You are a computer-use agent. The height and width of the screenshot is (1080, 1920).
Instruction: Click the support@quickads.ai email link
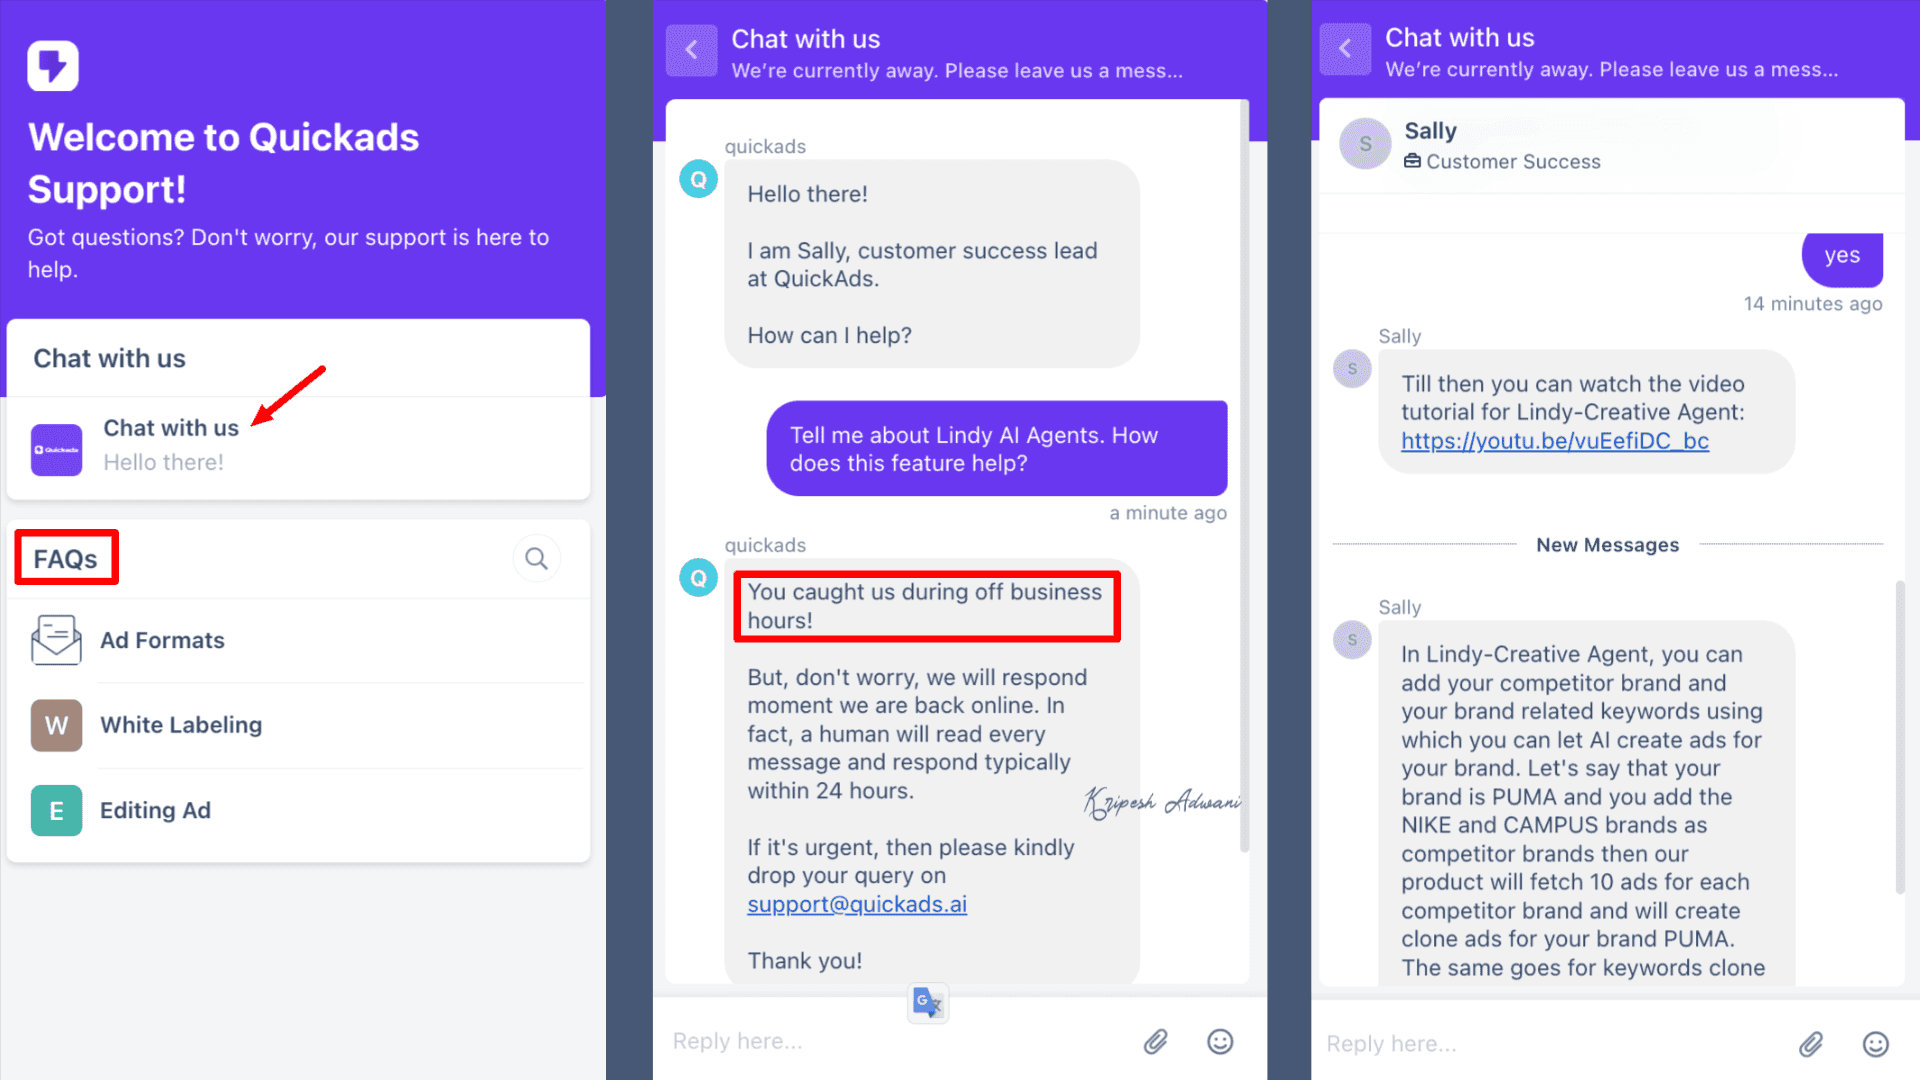pyautogui.click(x=857, y=905)
